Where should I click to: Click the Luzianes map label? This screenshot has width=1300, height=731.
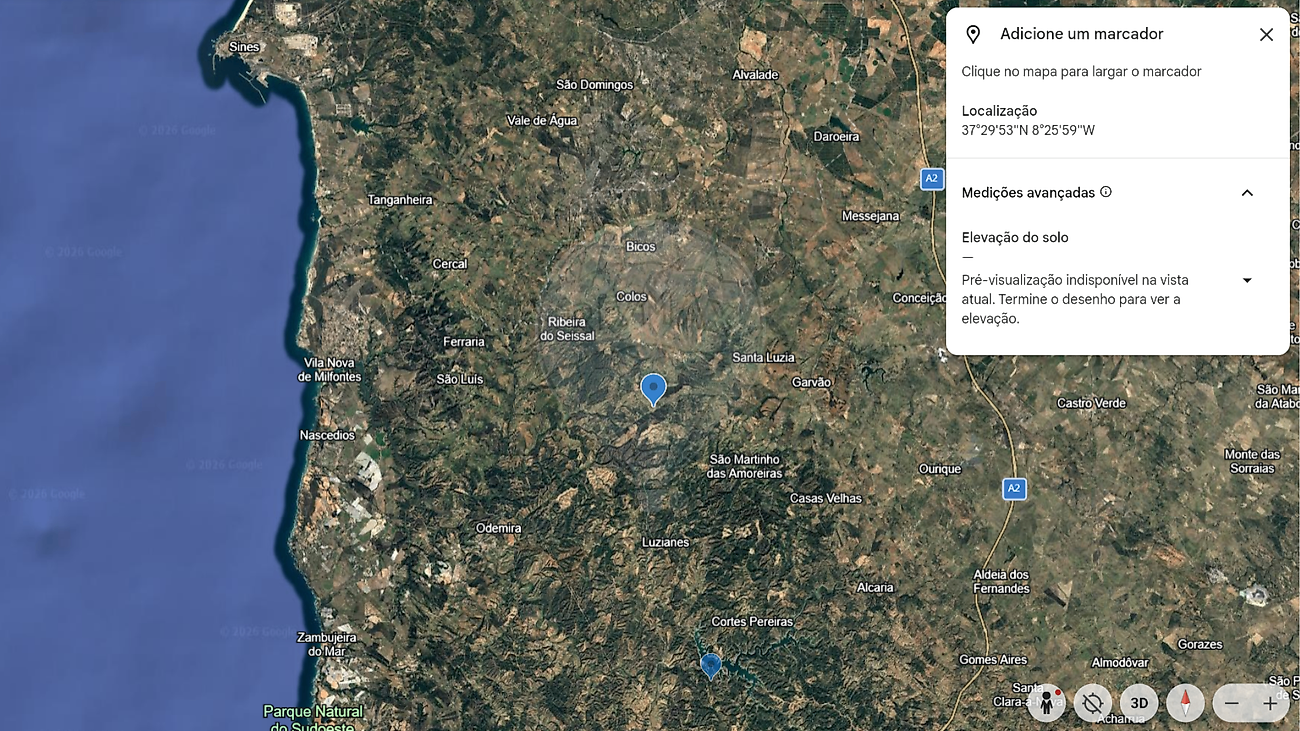pyautogui.click(x=666, y=542)
